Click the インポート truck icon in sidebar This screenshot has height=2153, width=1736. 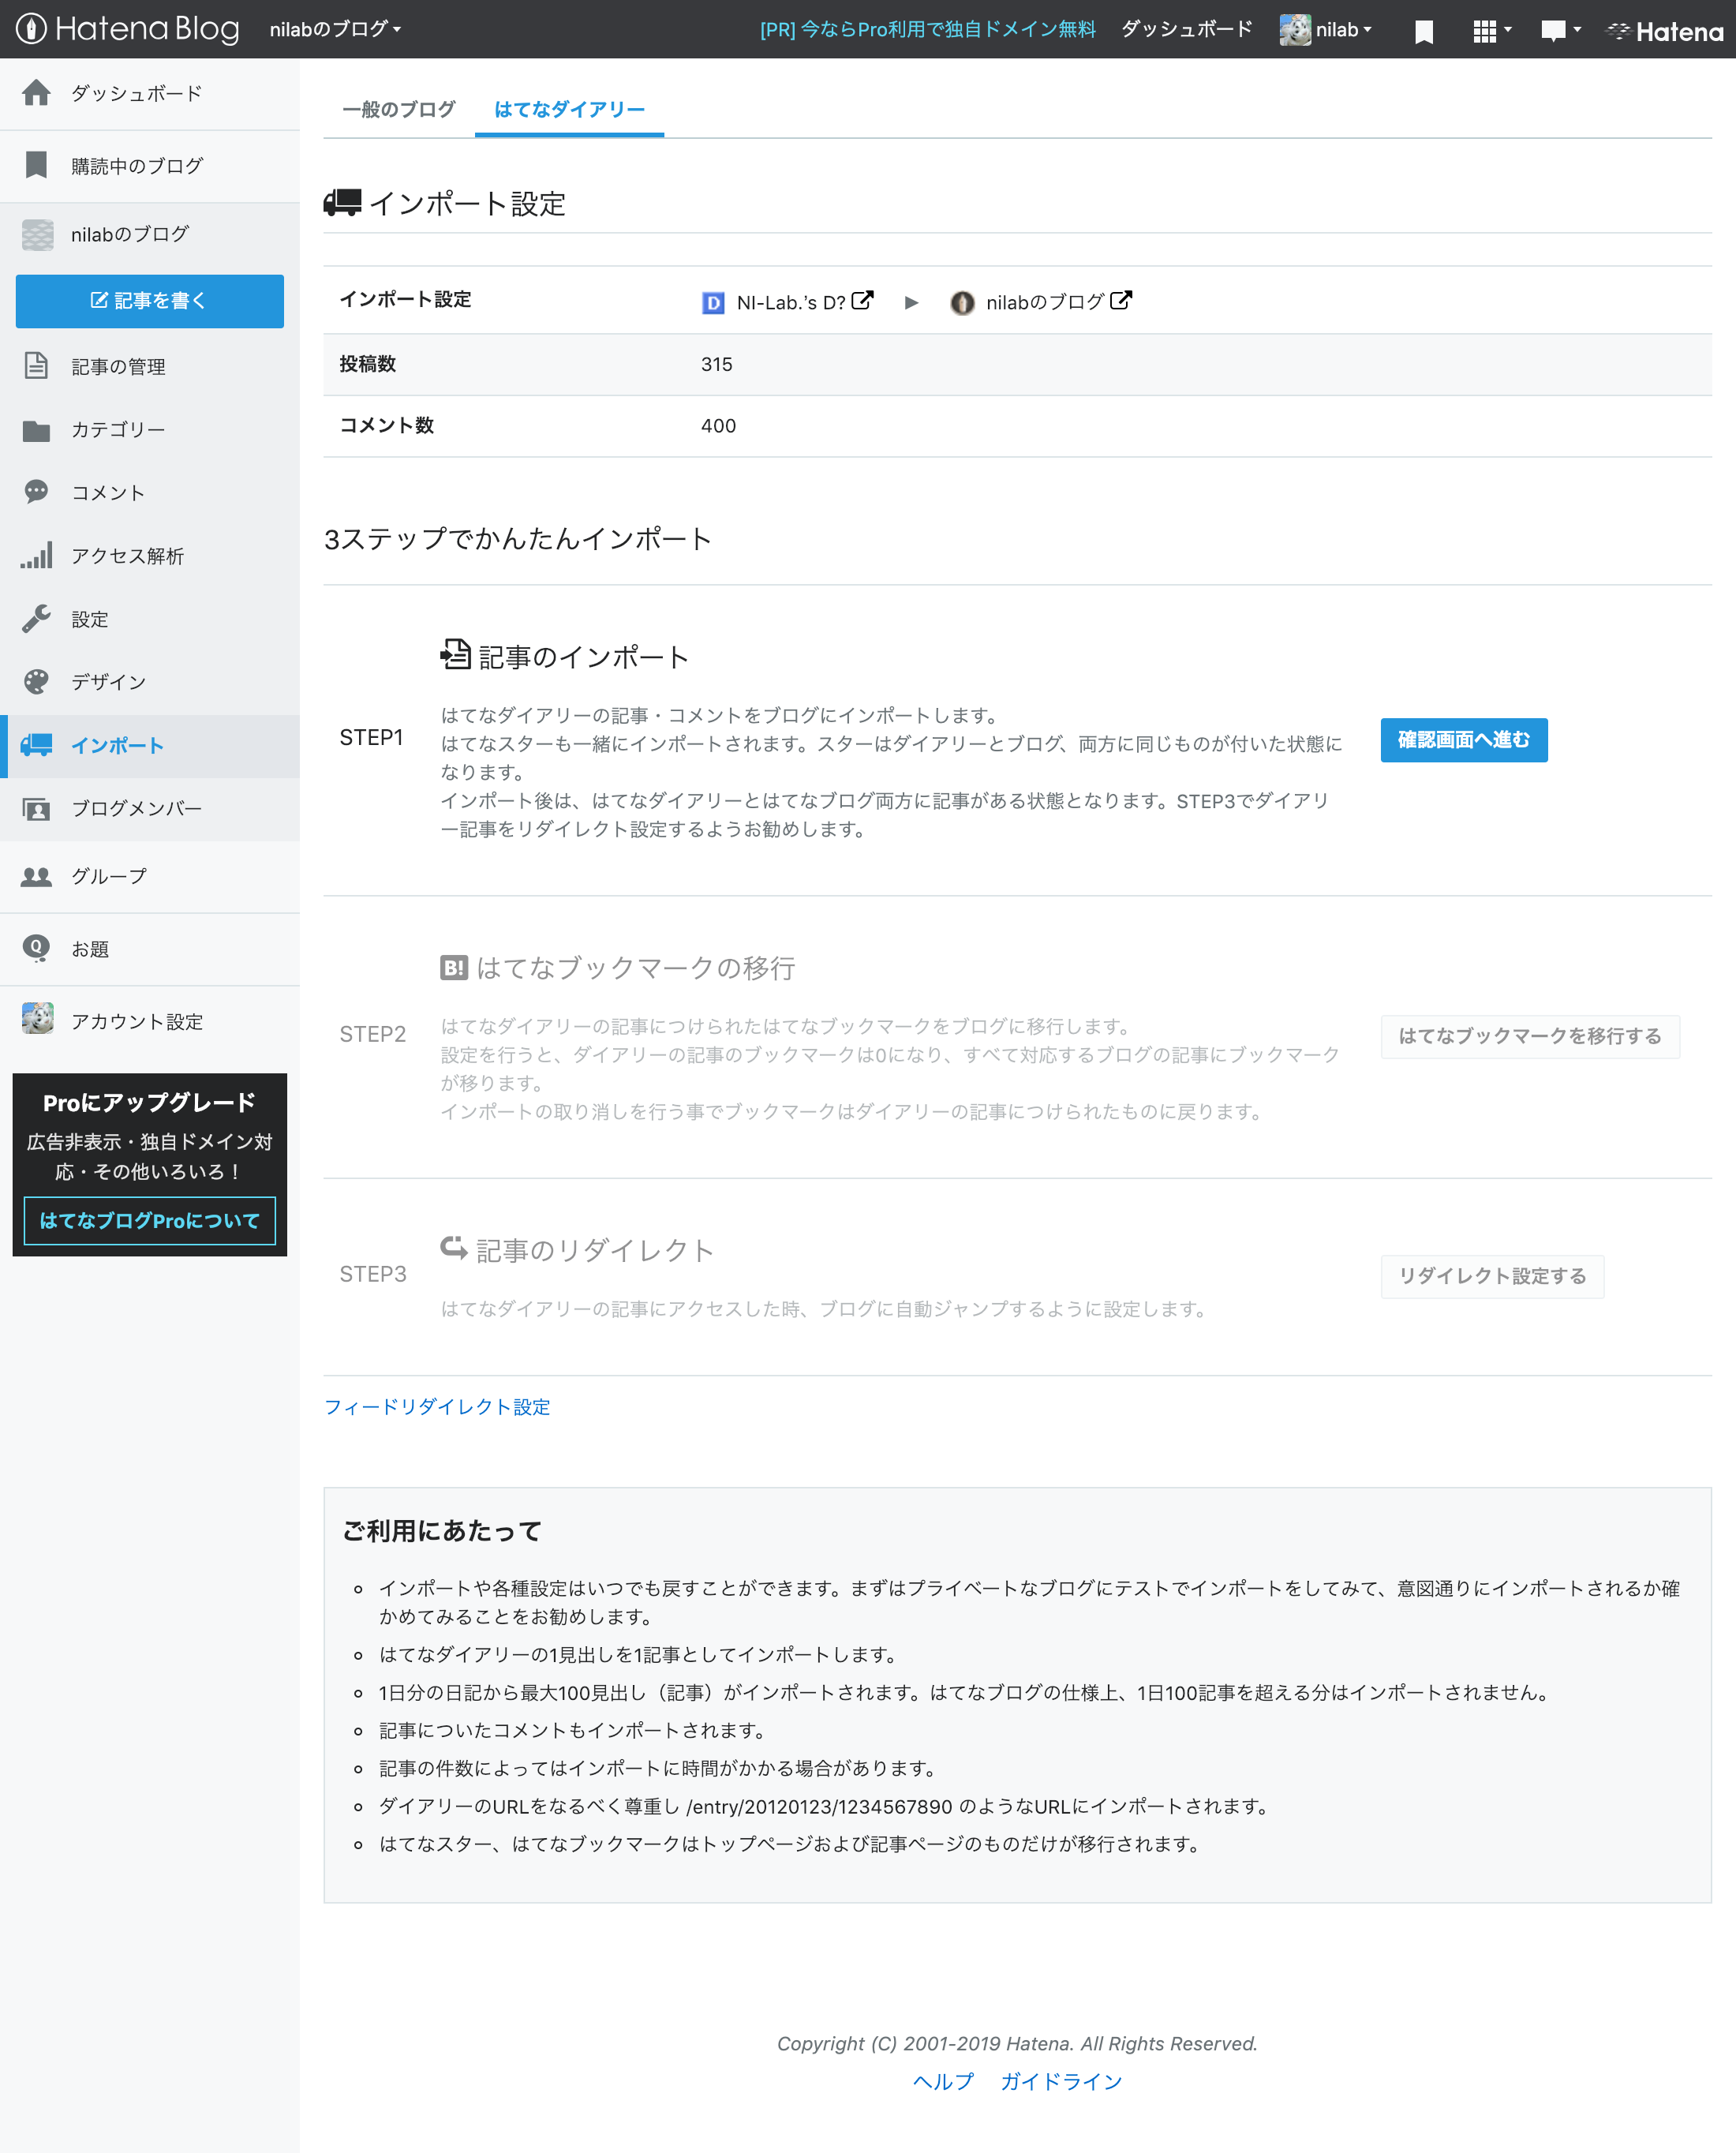37,745
